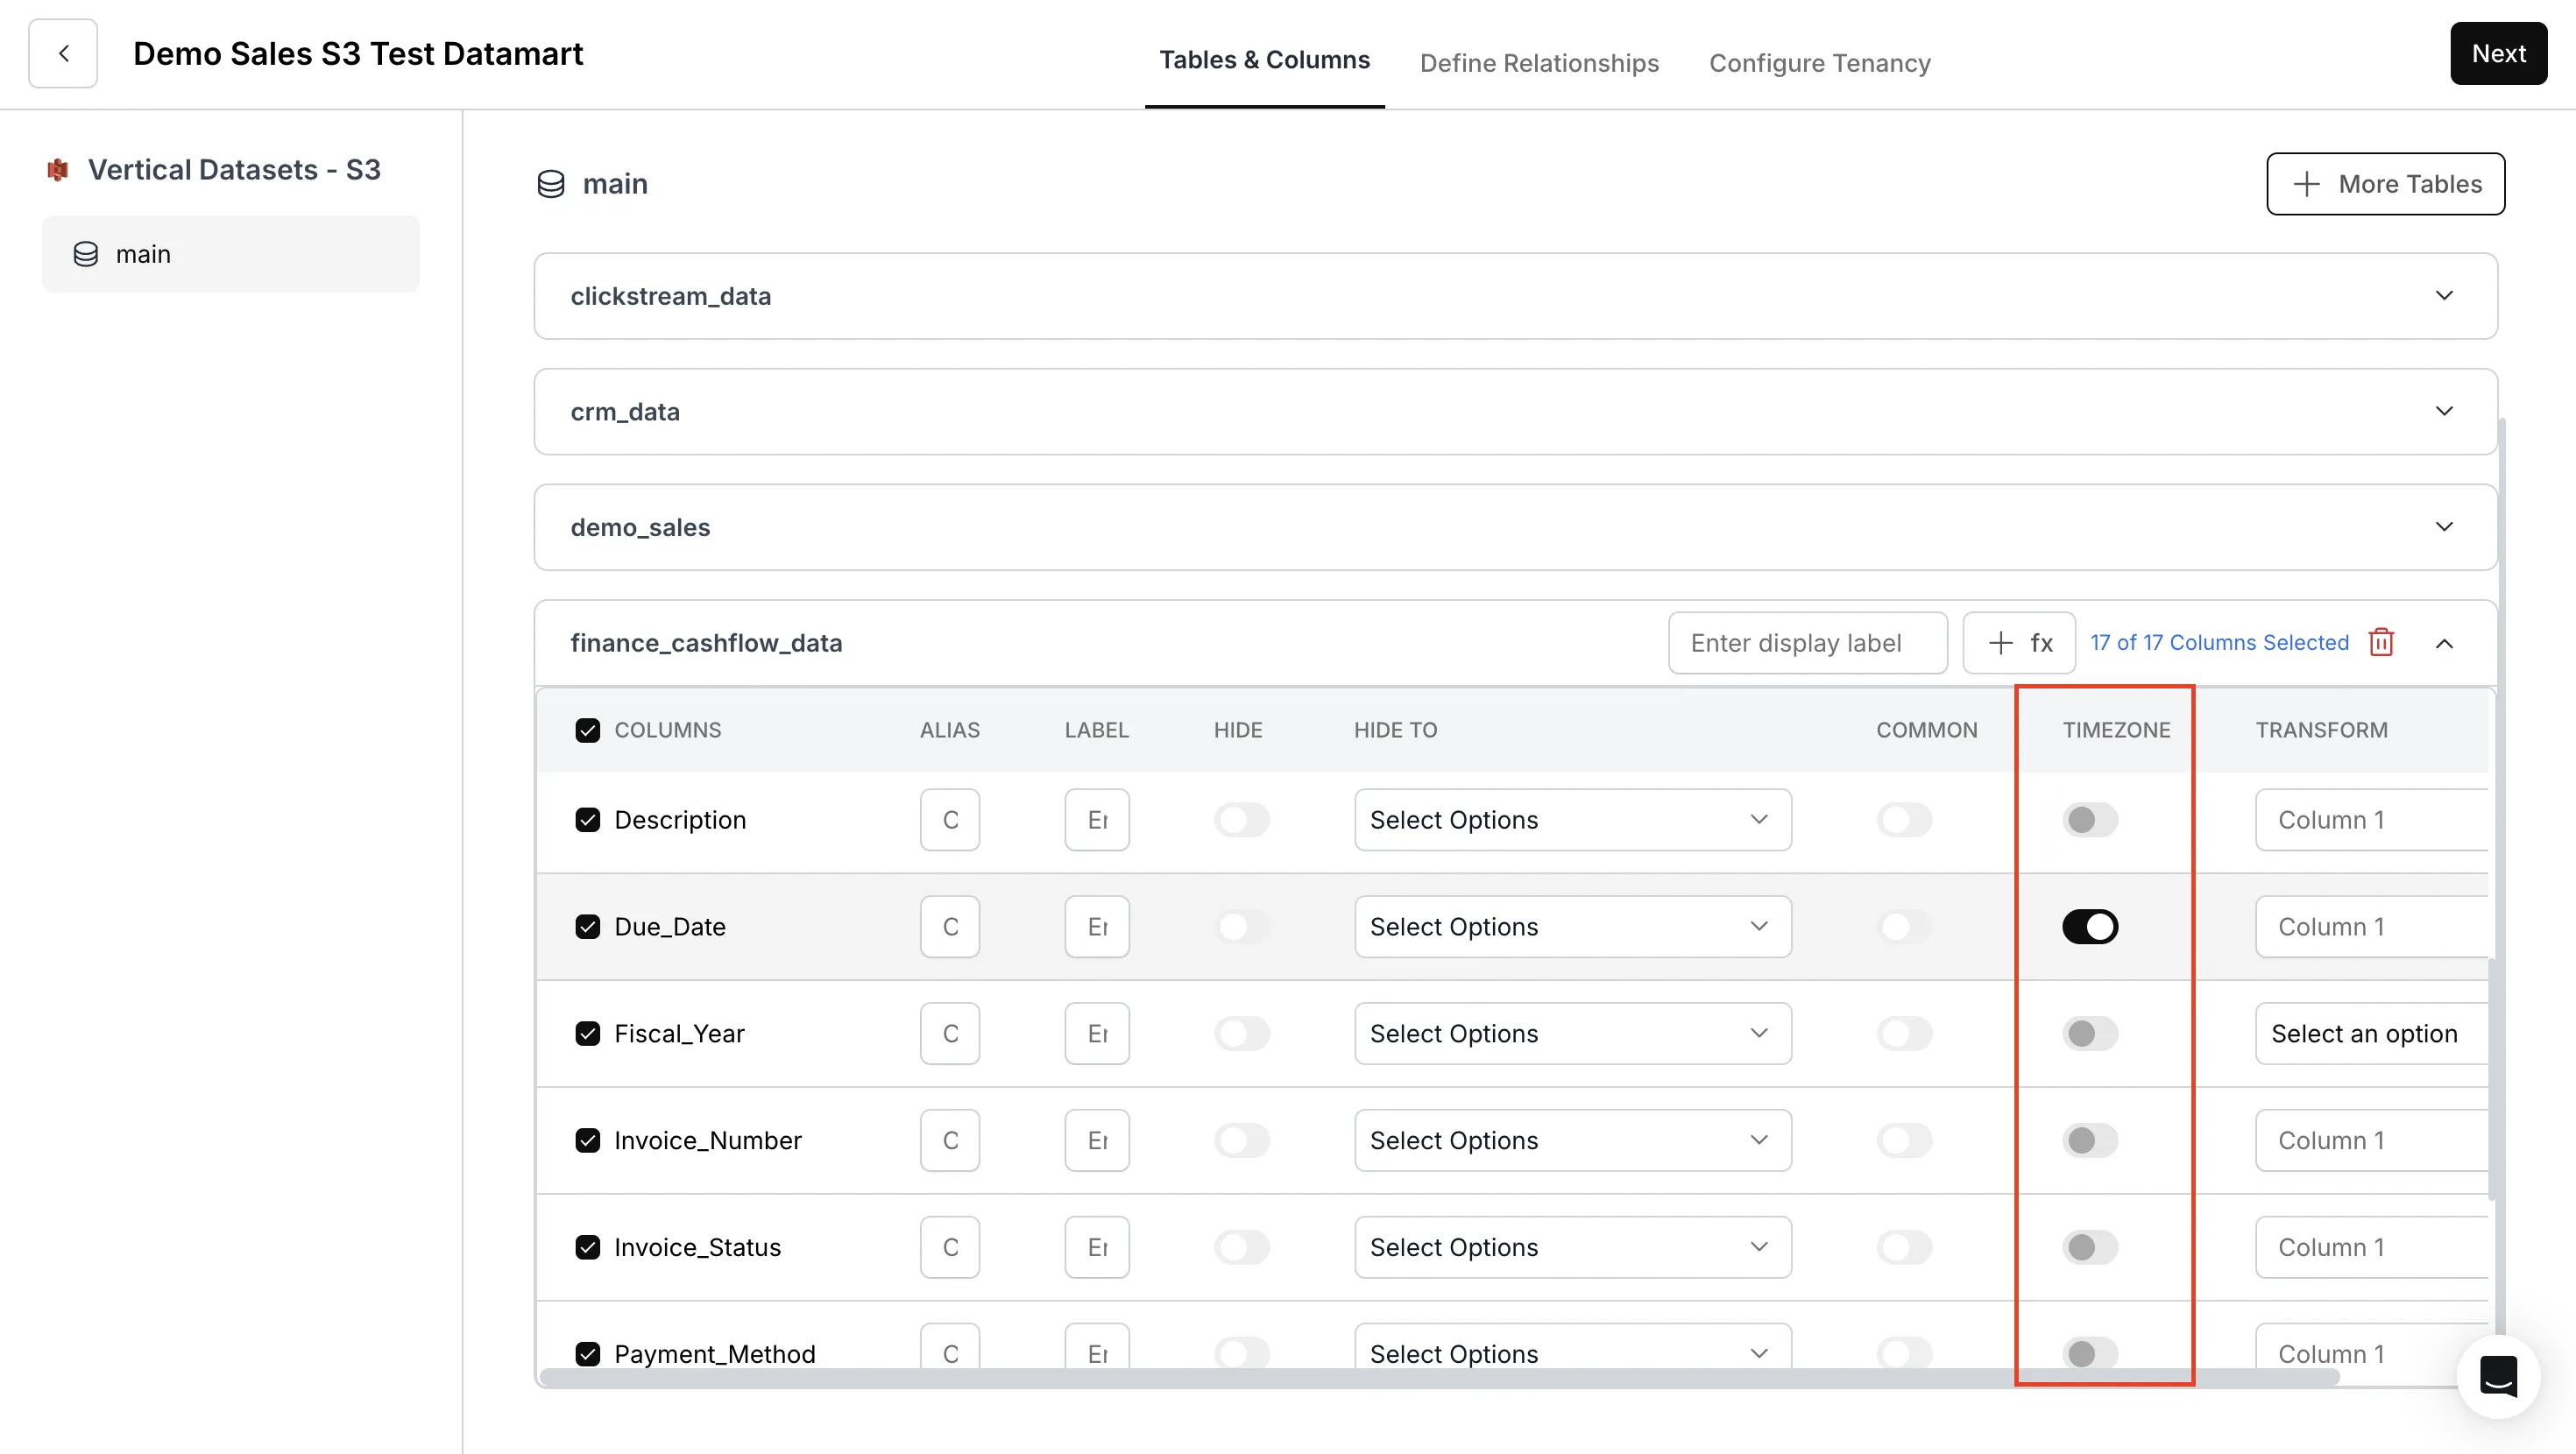Enable Hide toggle for Description
2576x1454 pixels.
click(1242, 820)
